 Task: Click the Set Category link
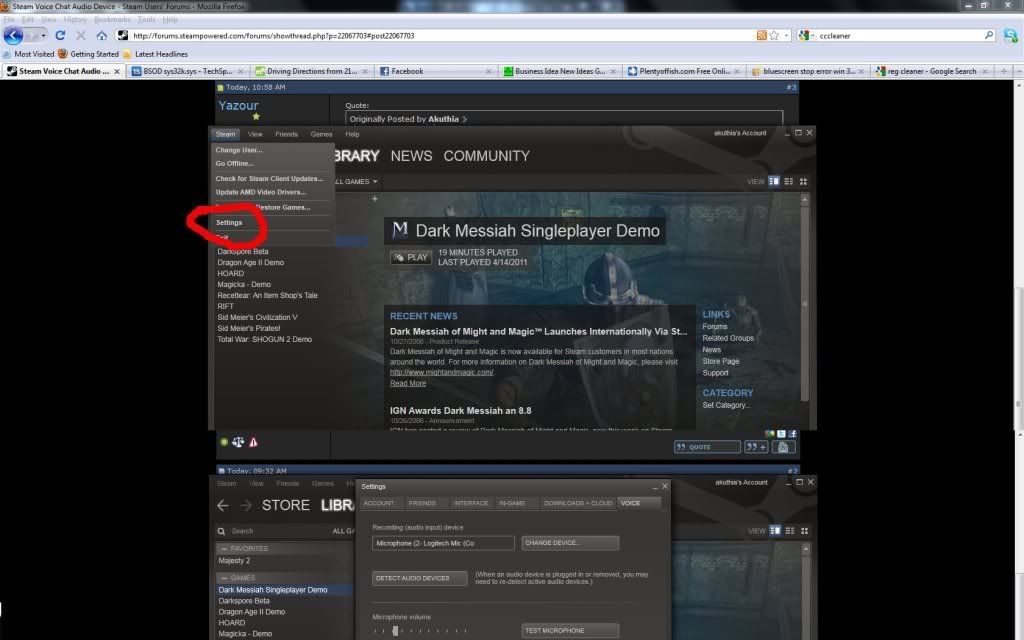[726, 405]
